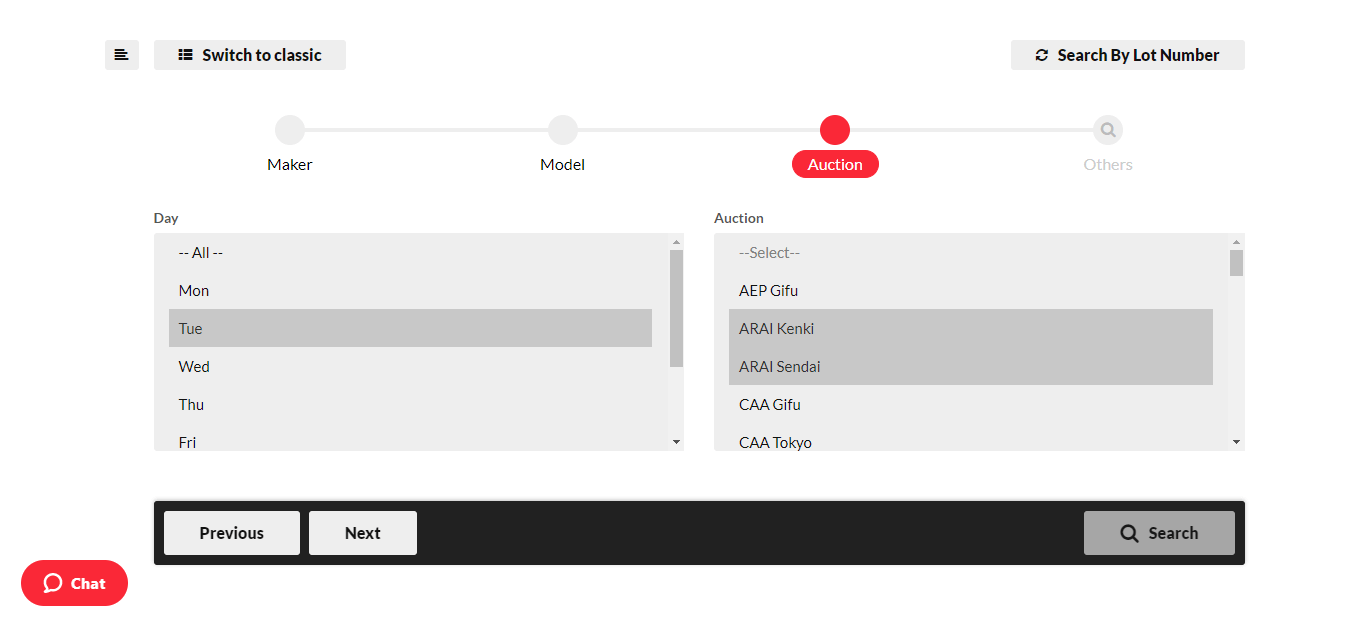Click the refresh icon in Search By Lot Number

(1040, 55)
